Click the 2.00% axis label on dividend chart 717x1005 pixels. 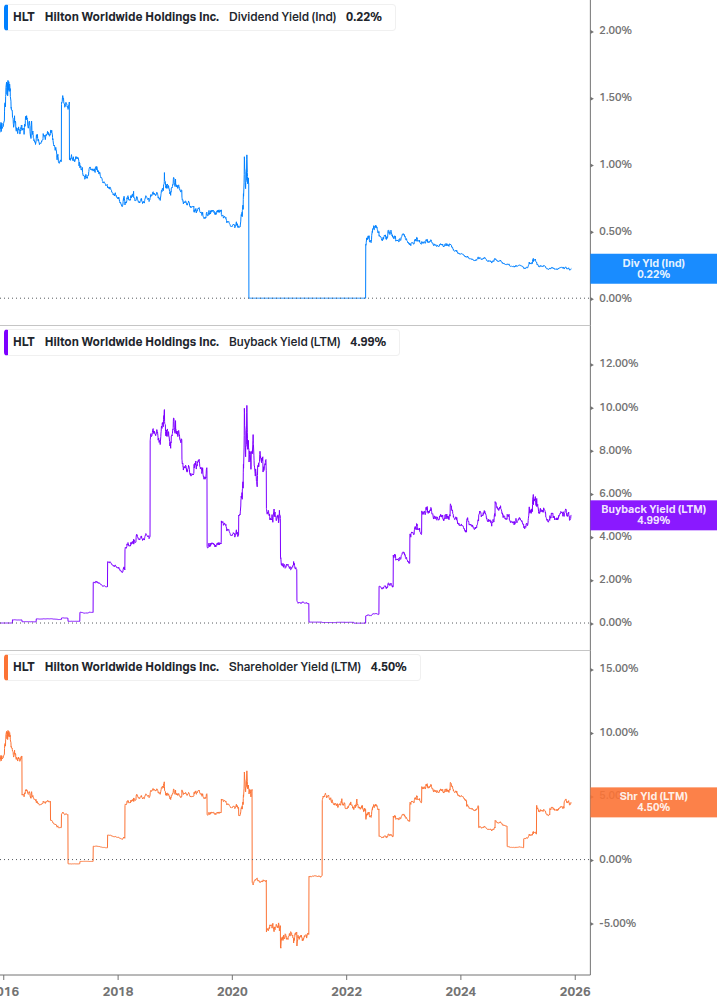[615, 31]
